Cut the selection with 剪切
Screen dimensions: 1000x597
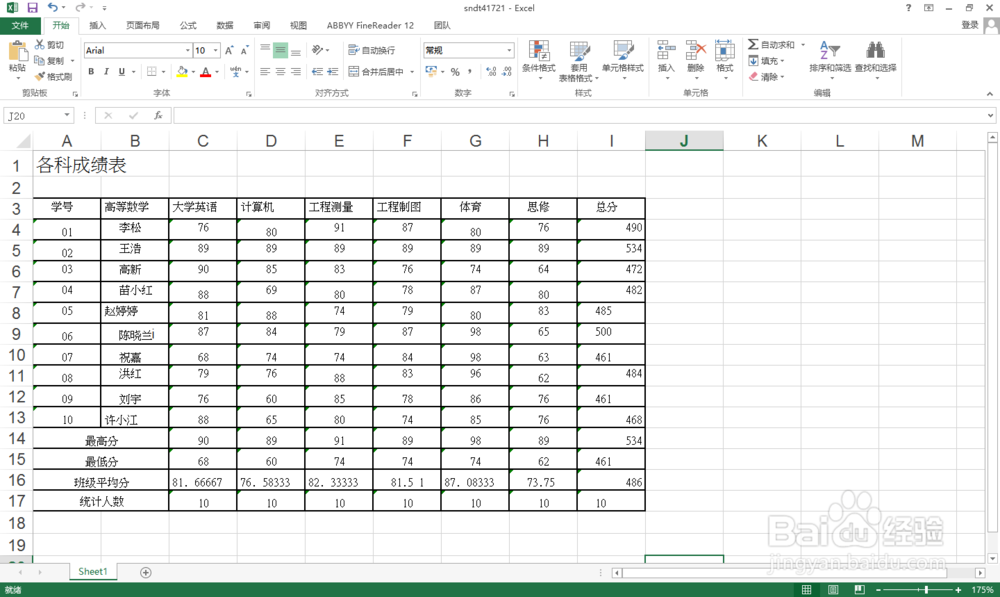point(50,45)
